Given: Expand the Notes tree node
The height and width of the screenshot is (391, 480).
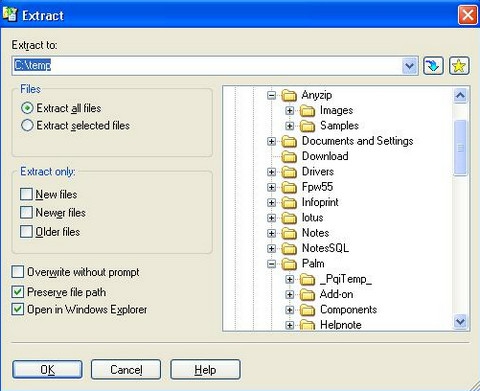Looking at the screenshot, I should (x=272, y=233).
